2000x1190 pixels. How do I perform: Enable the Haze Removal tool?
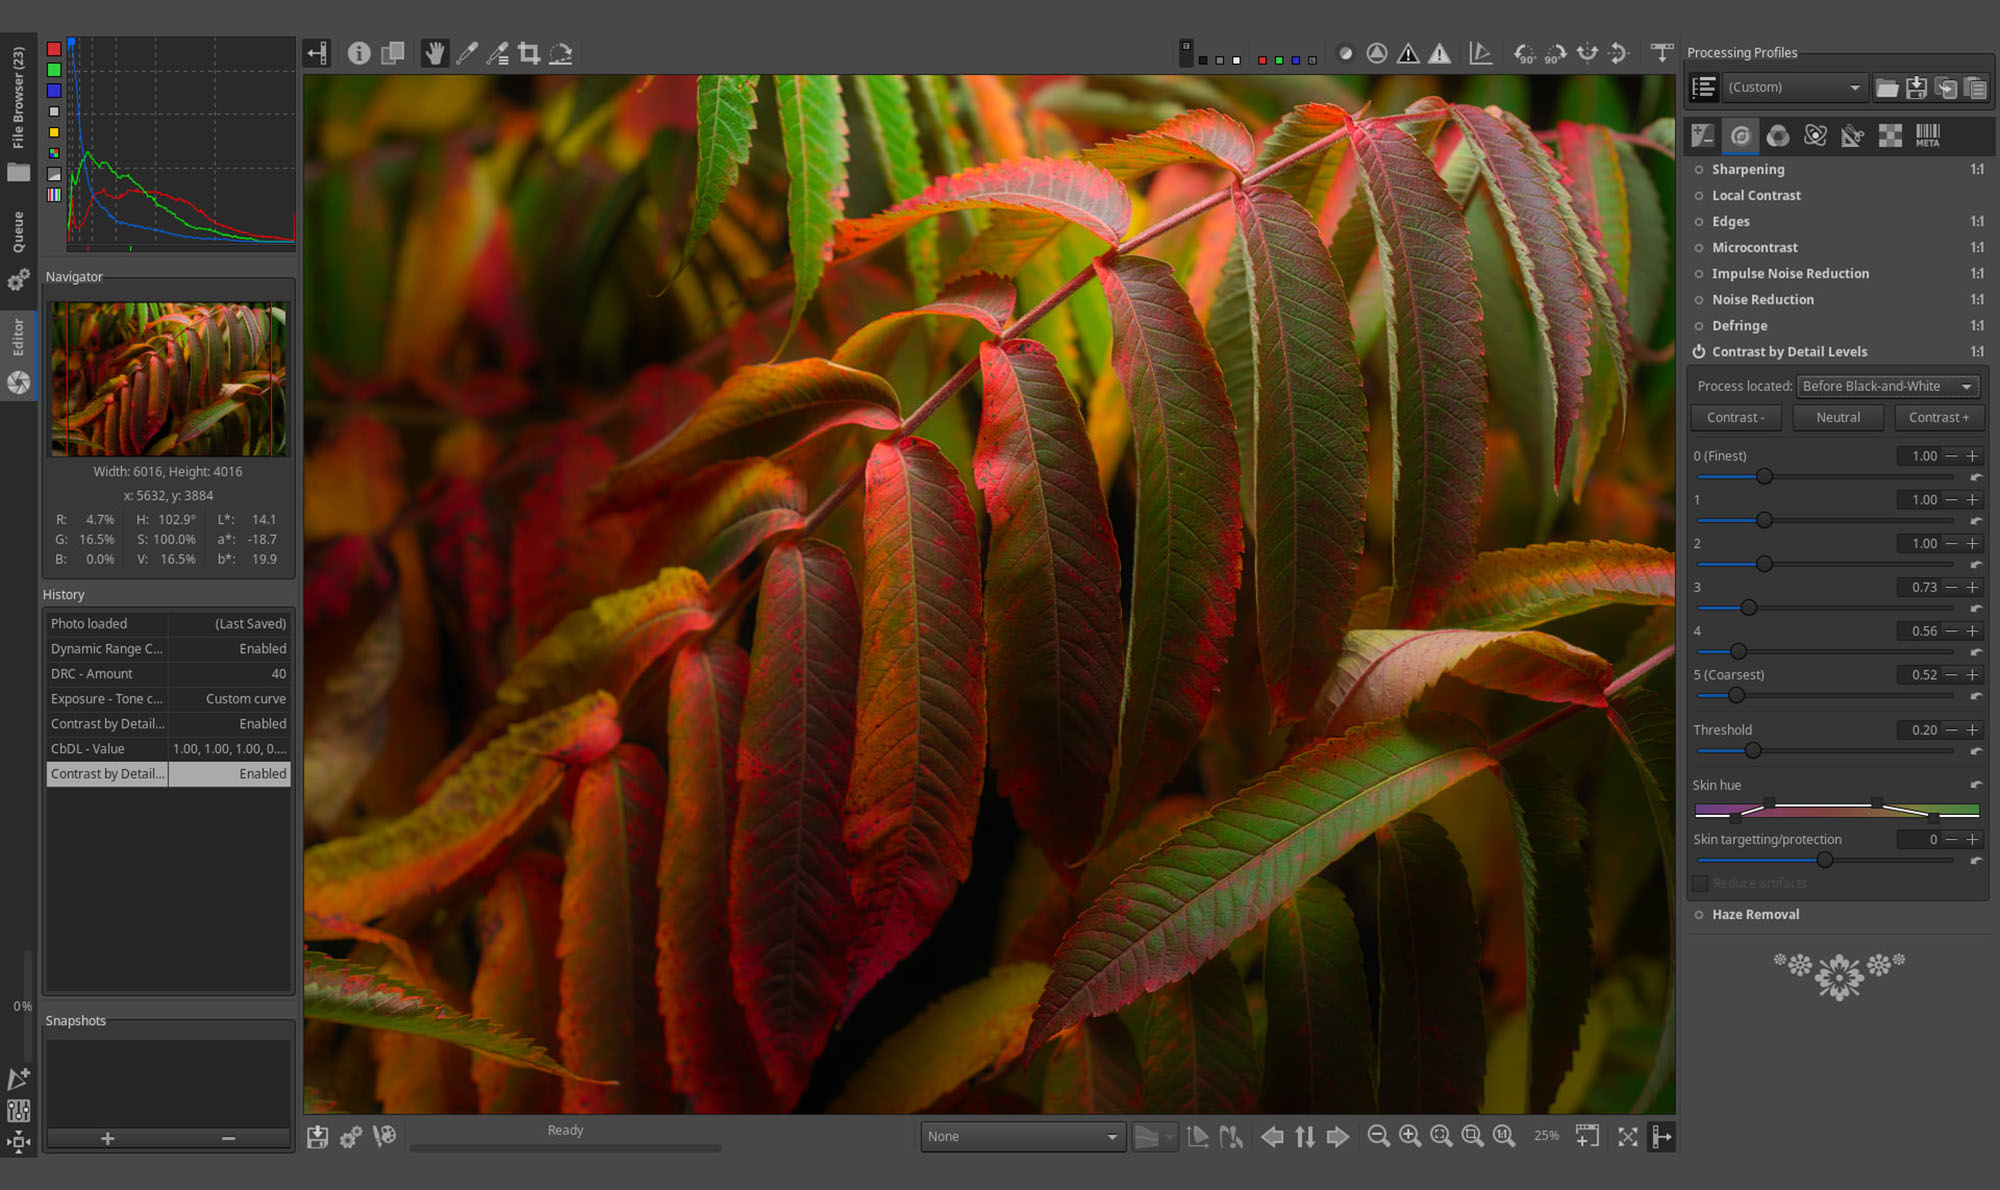click(x=1699, y=915)
